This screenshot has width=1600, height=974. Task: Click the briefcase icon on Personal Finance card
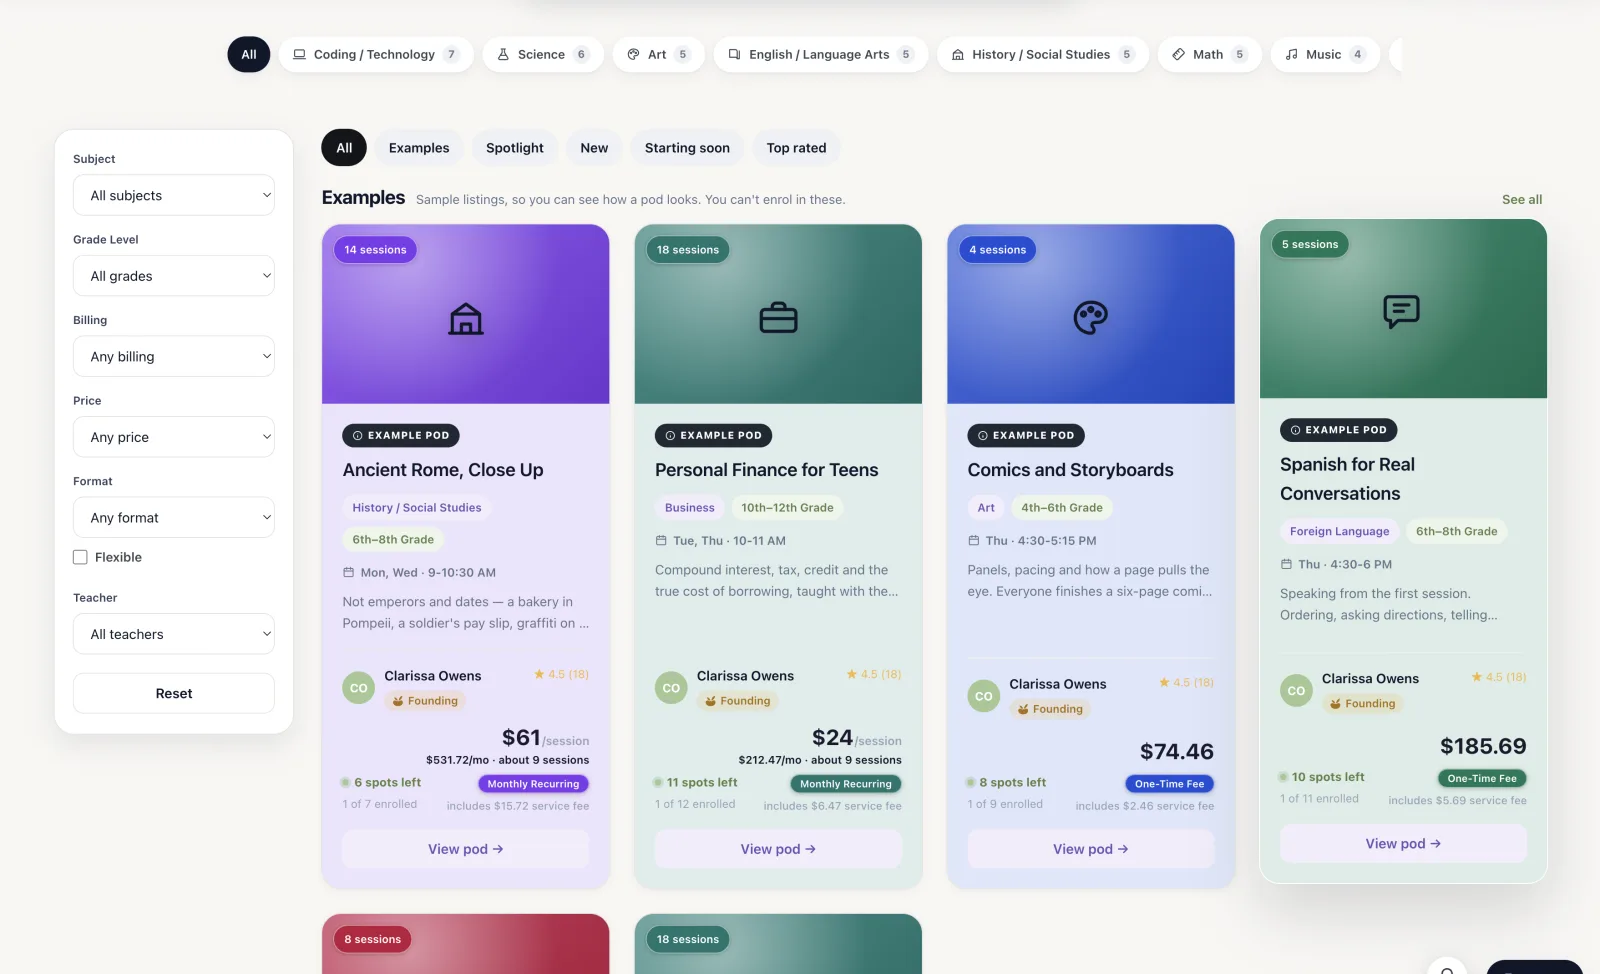(778, 319)
